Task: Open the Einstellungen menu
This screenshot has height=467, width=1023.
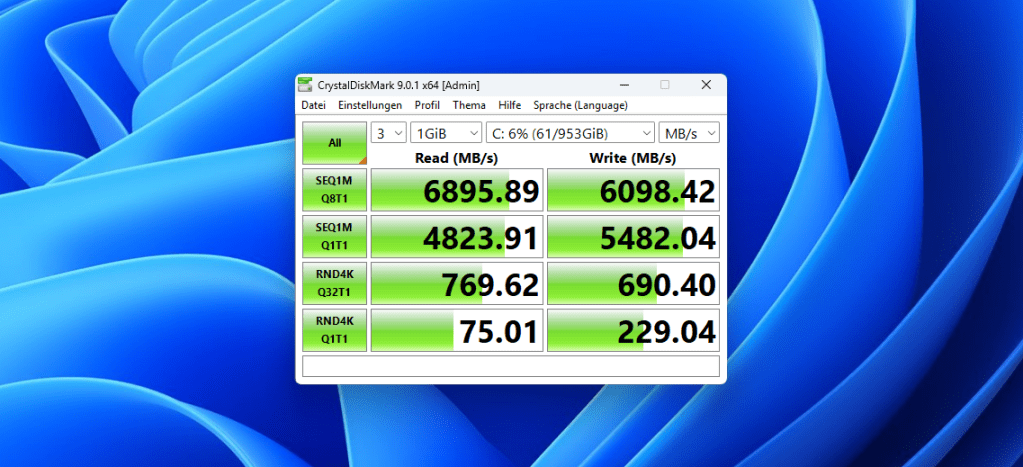Action: click(x=370, y=105)
